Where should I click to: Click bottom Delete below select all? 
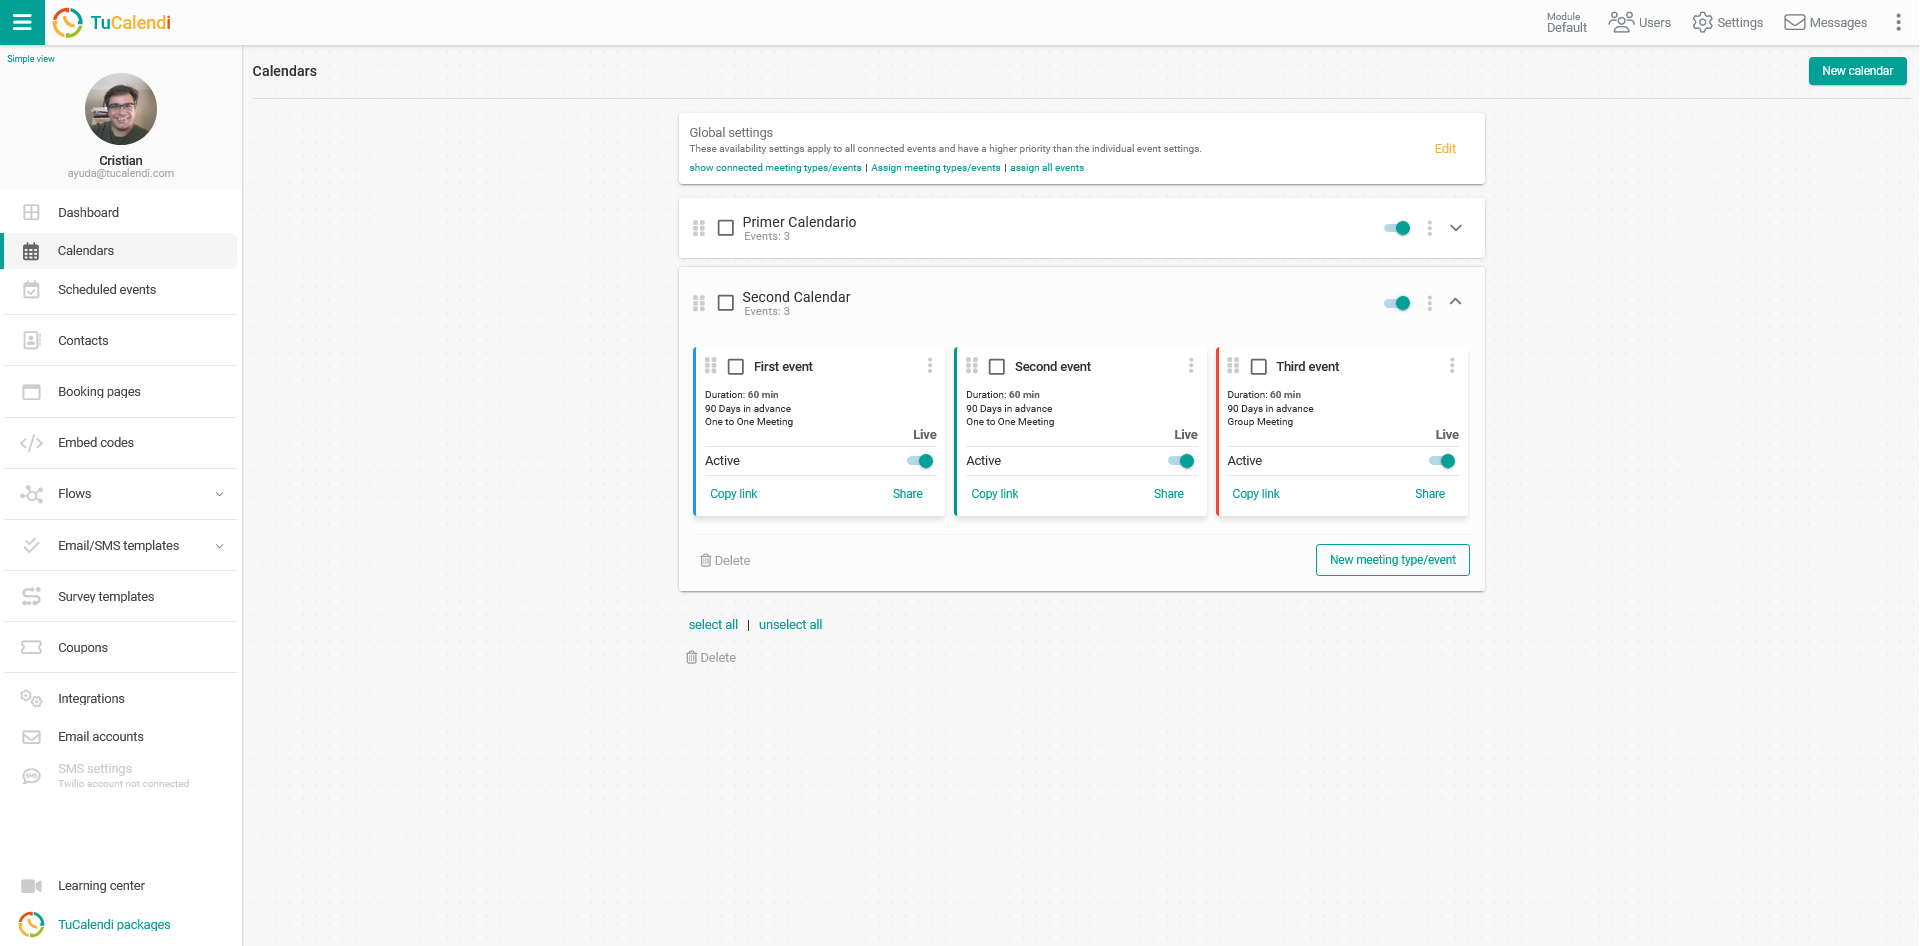[711, 658]
